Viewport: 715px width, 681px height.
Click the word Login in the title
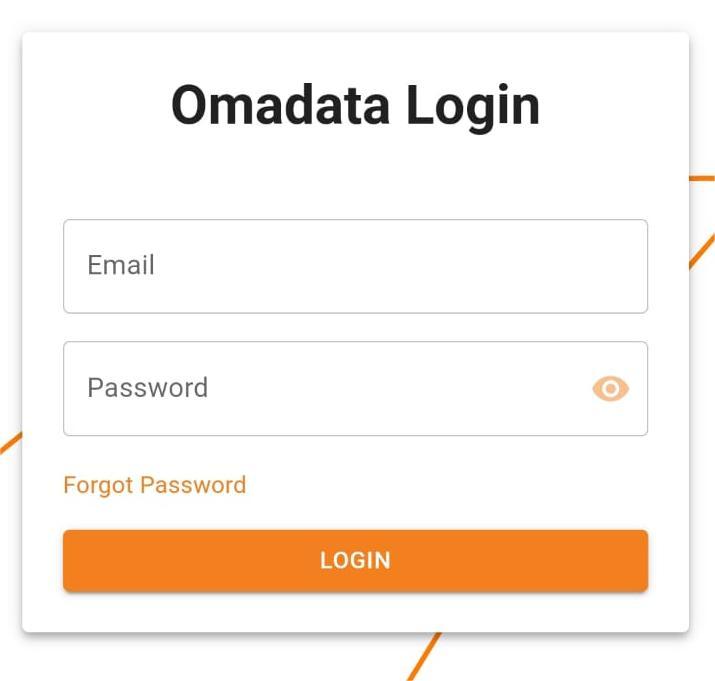473,107
